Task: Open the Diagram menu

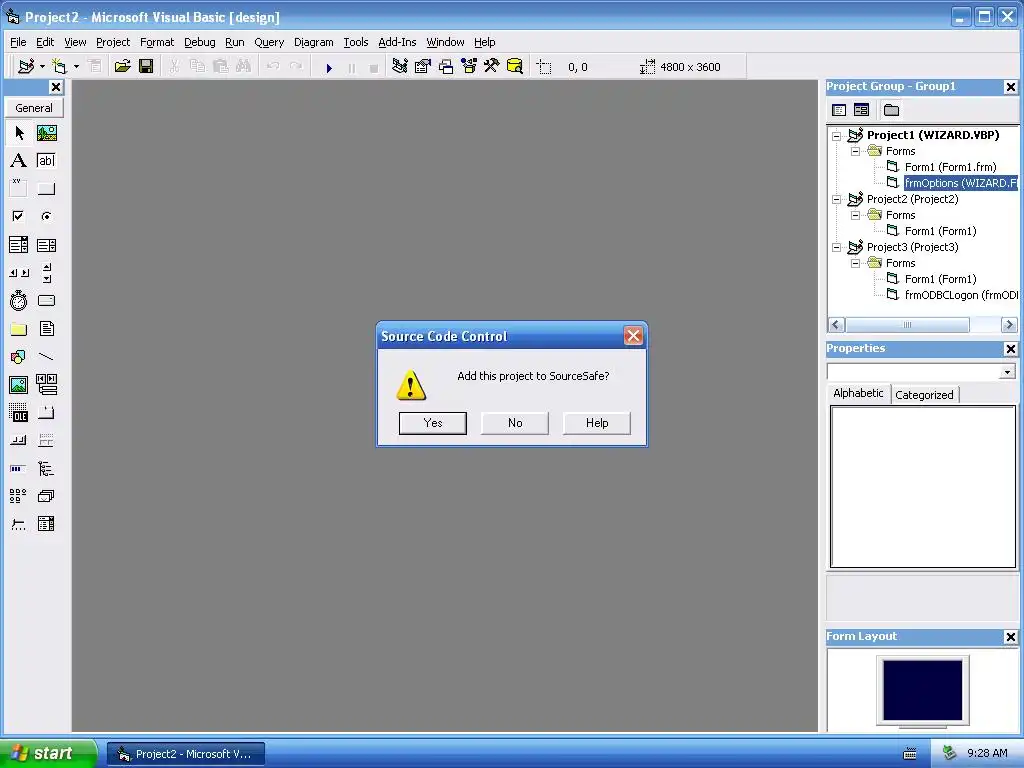Action: pos(313,42)
